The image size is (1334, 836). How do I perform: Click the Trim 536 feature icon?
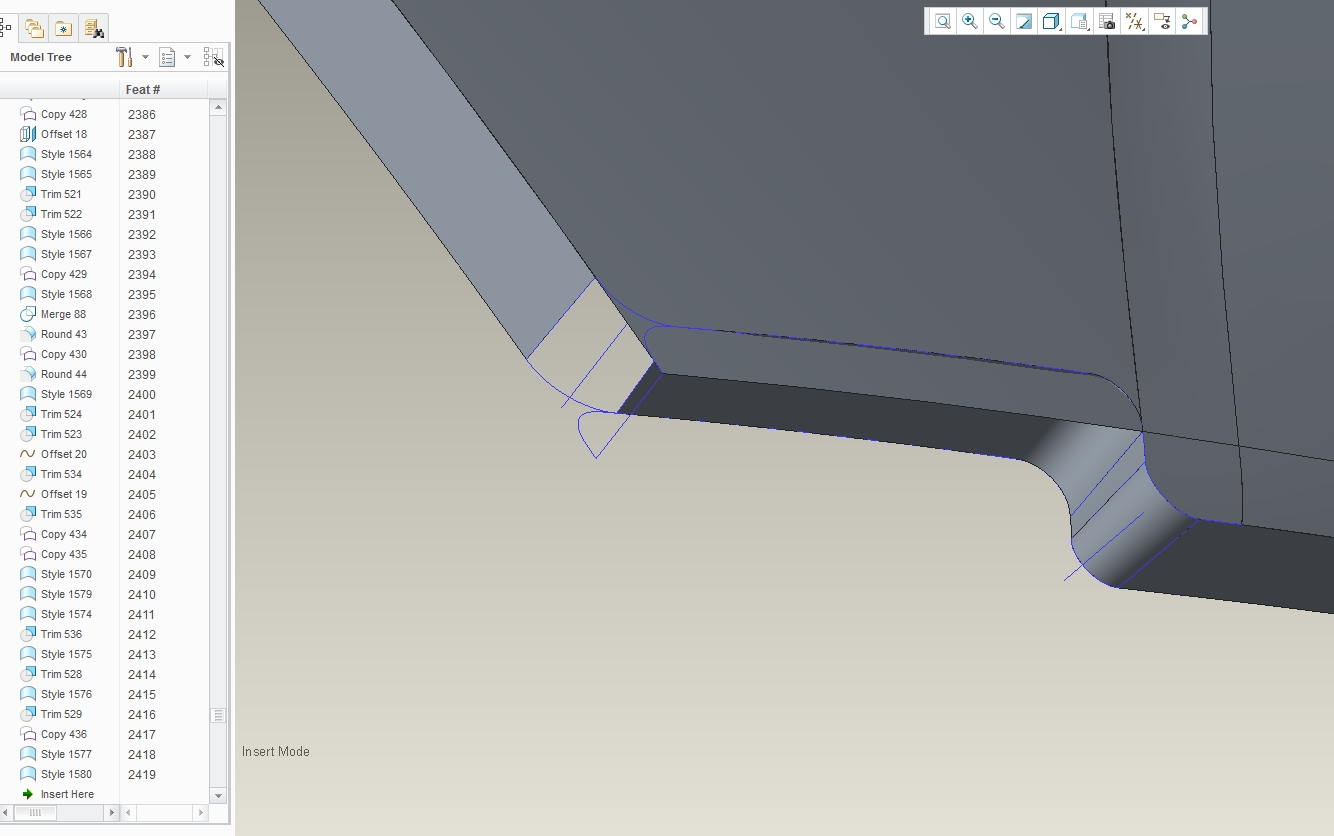pyautogui.click(x=28, y=634)
